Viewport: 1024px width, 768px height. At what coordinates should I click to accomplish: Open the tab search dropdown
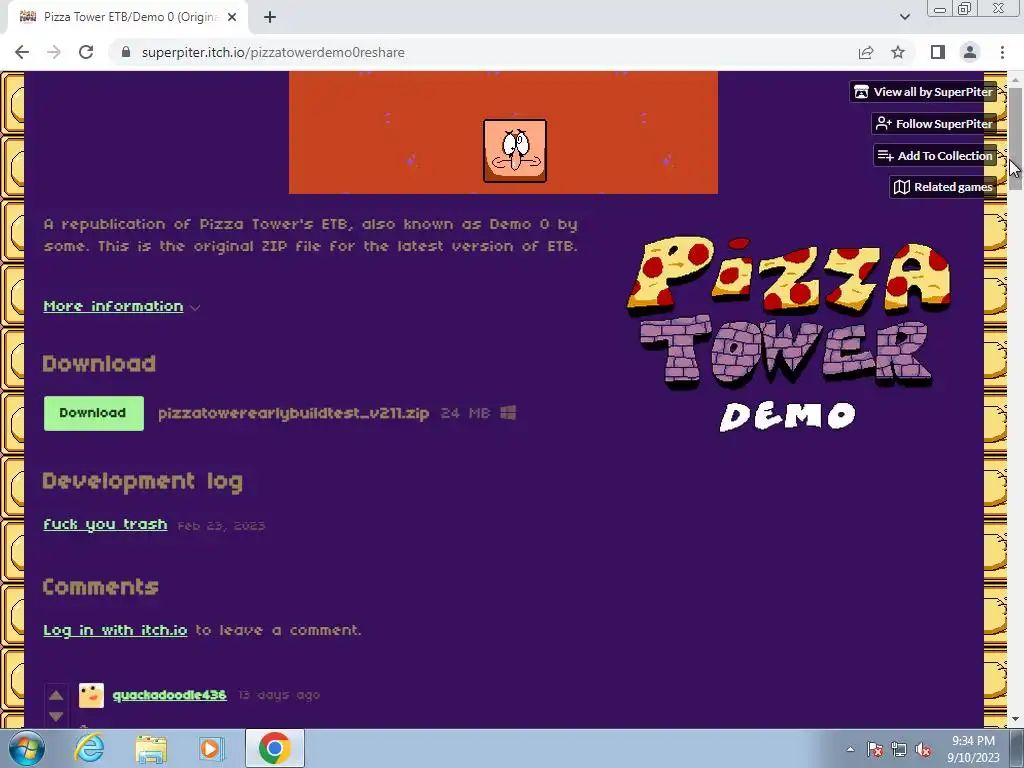pos(904,17)
